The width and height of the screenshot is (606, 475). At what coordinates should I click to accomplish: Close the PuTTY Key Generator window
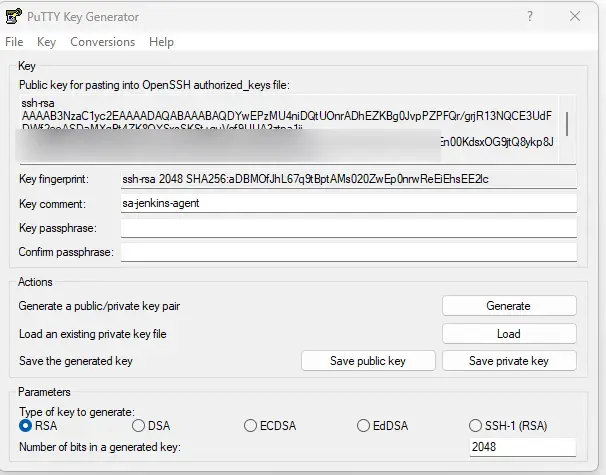(575, 16)
